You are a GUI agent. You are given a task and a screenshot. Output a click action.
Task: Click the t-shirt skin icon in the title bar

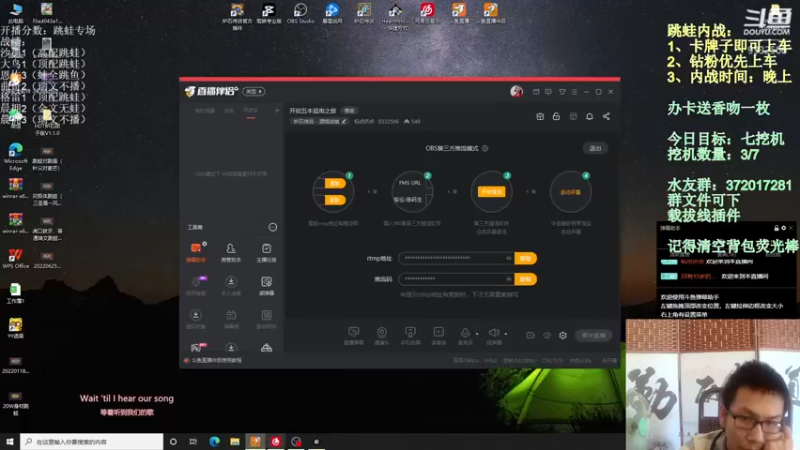tap(562, 92)
